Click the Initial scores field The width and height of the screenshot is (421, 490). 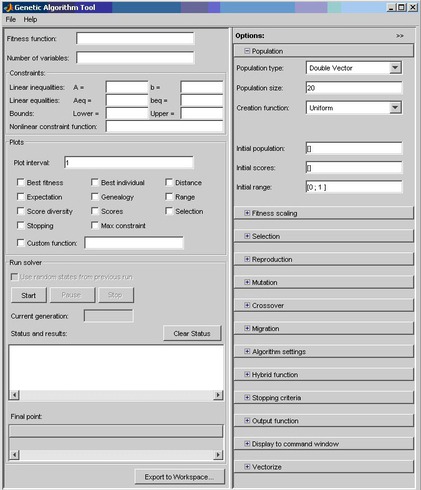pyautogui.click(x=354, y=167)
